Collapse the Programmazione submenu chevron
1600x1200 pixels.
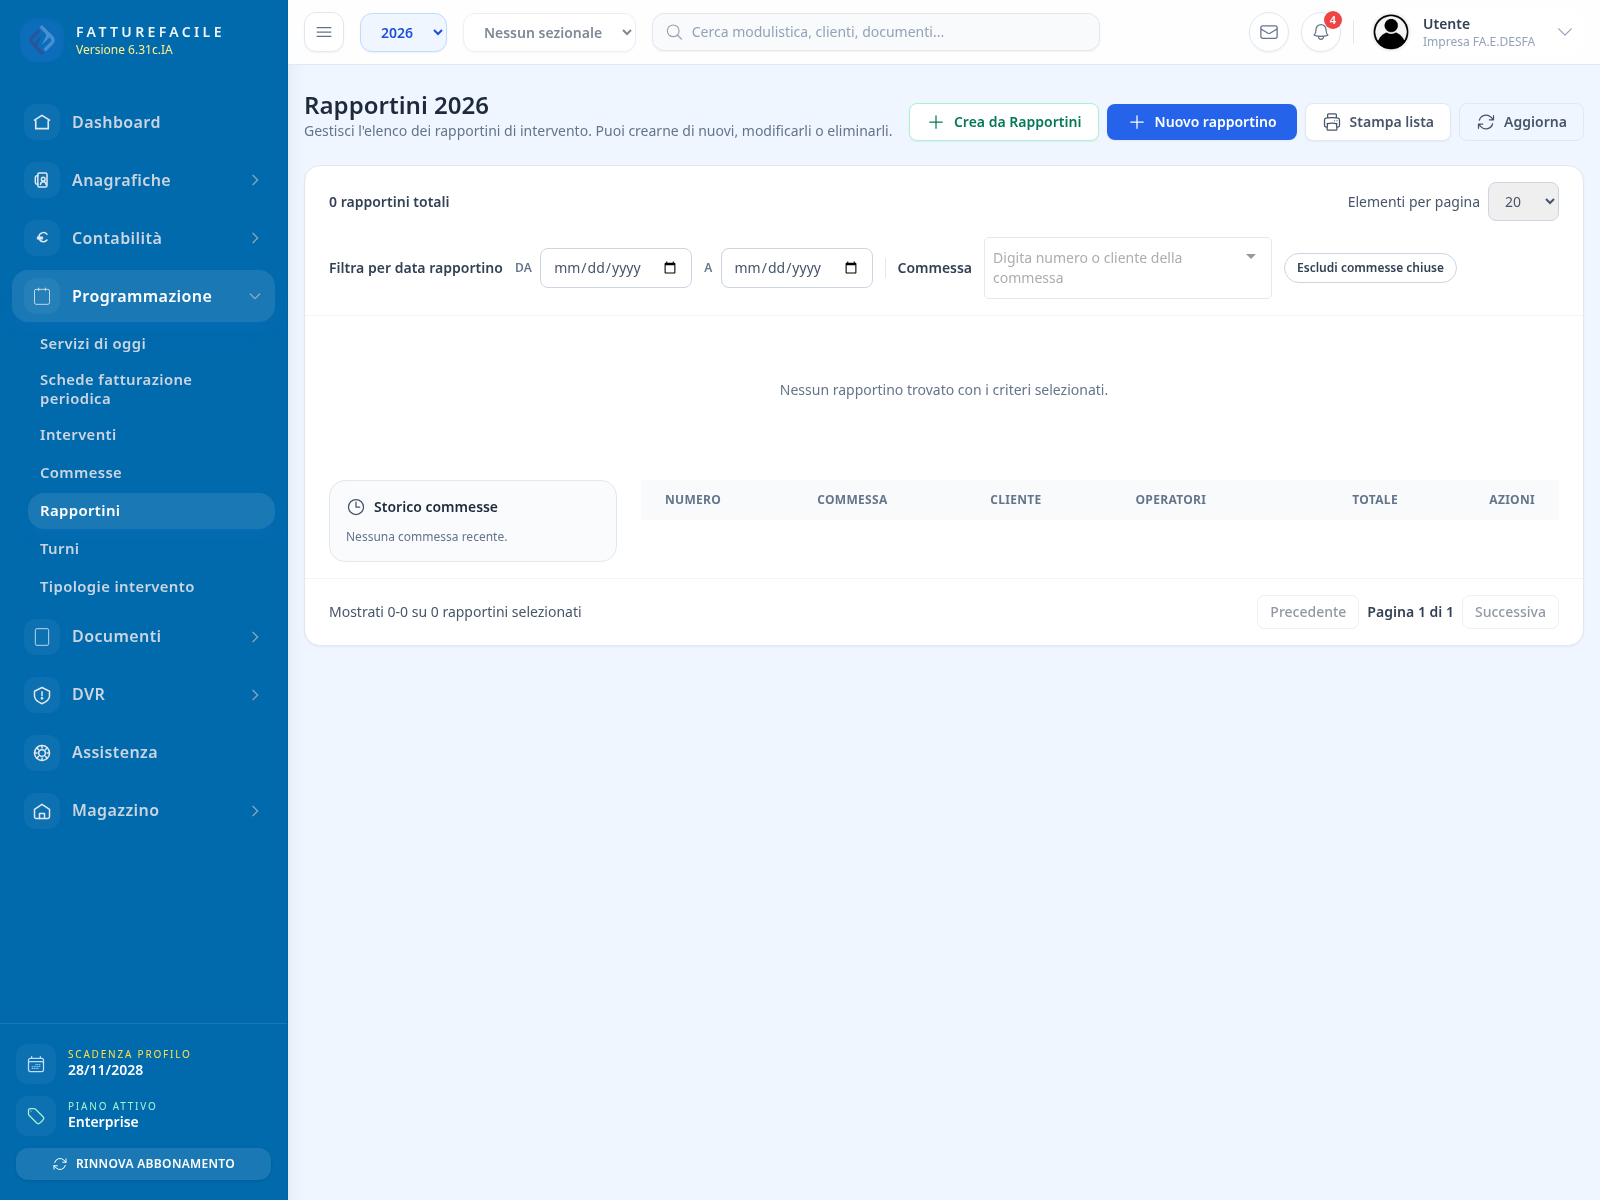coord(255,296)
